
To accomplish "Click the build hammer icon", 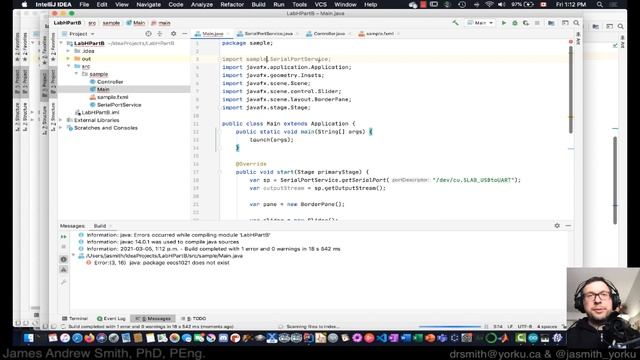I will click(456, 23).
